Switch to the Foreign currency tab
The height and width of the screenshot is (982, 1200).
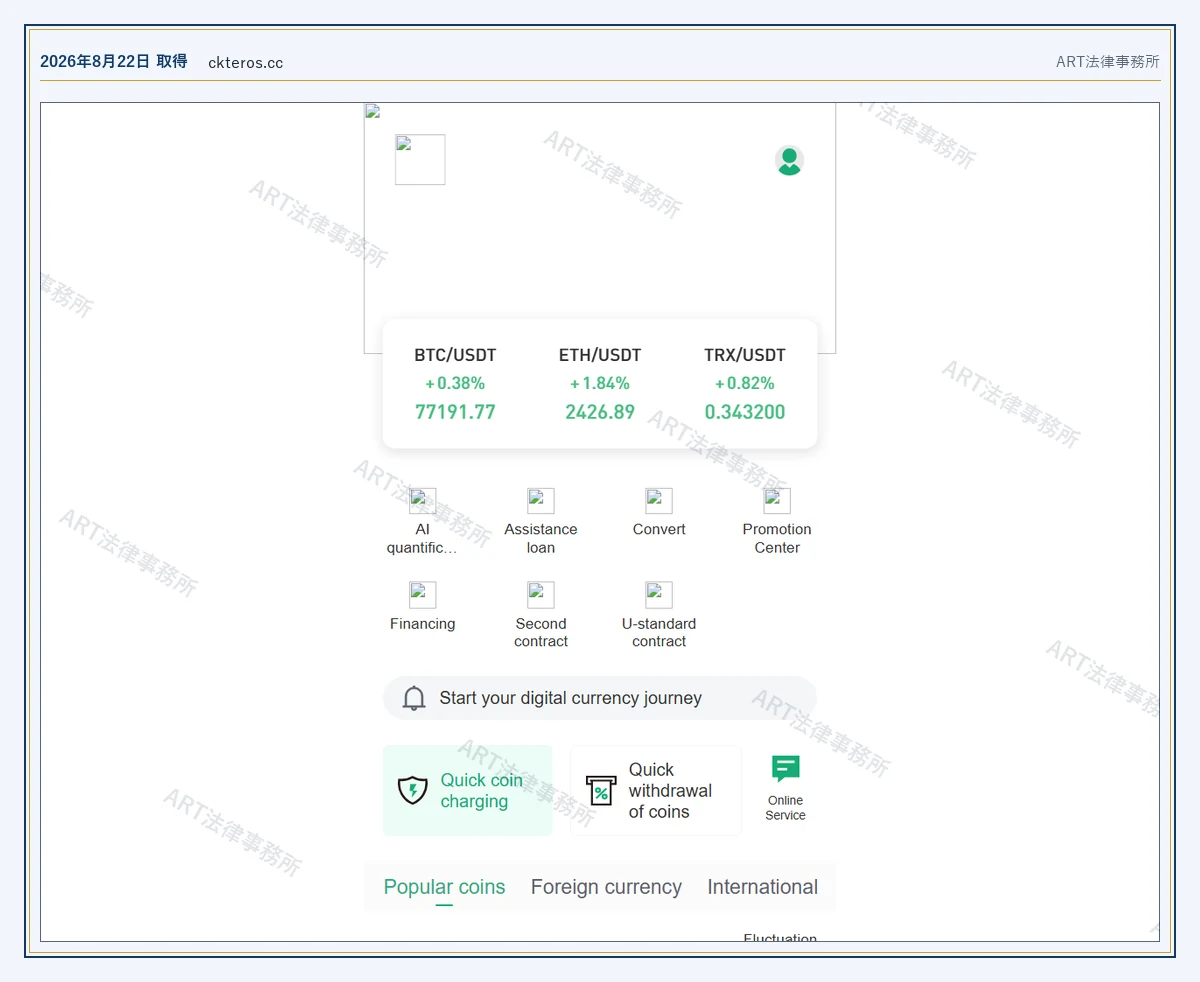point(606,887)
